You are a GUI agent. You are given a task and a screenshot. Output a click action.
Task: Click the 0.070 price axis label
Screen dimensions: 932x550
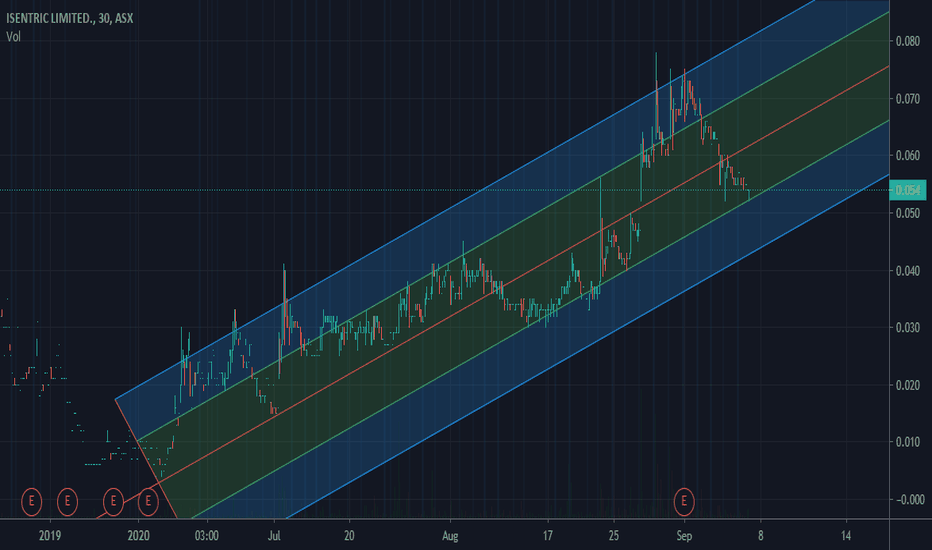tap(908, 99)
